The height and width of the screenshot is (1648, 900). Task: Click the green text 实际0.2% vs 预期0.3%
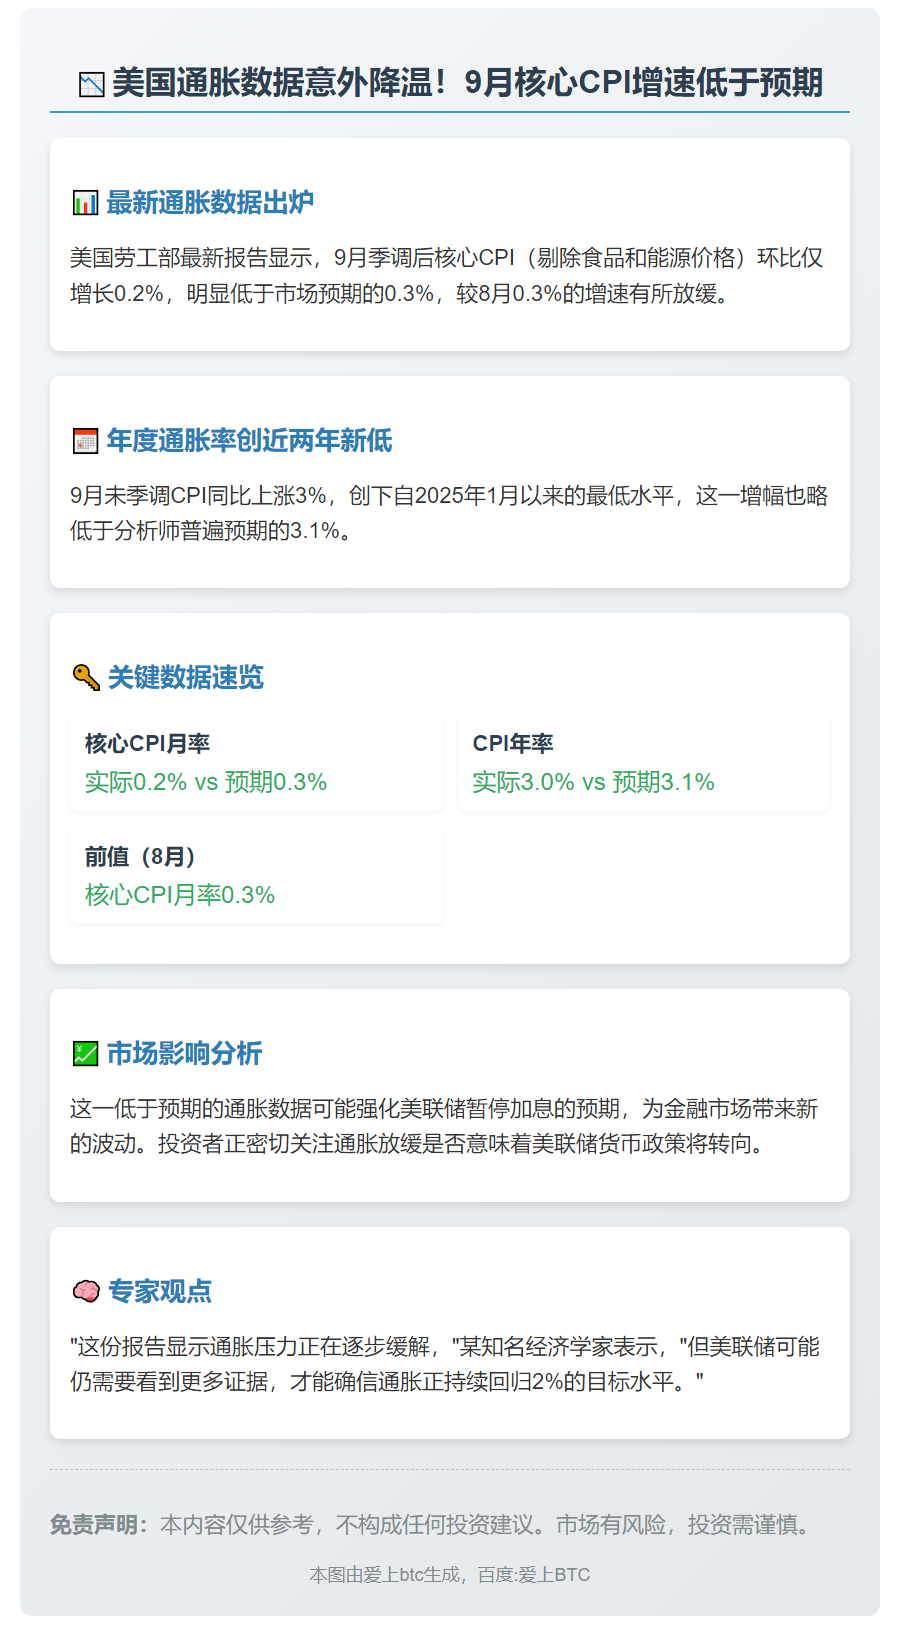point(206,782)
